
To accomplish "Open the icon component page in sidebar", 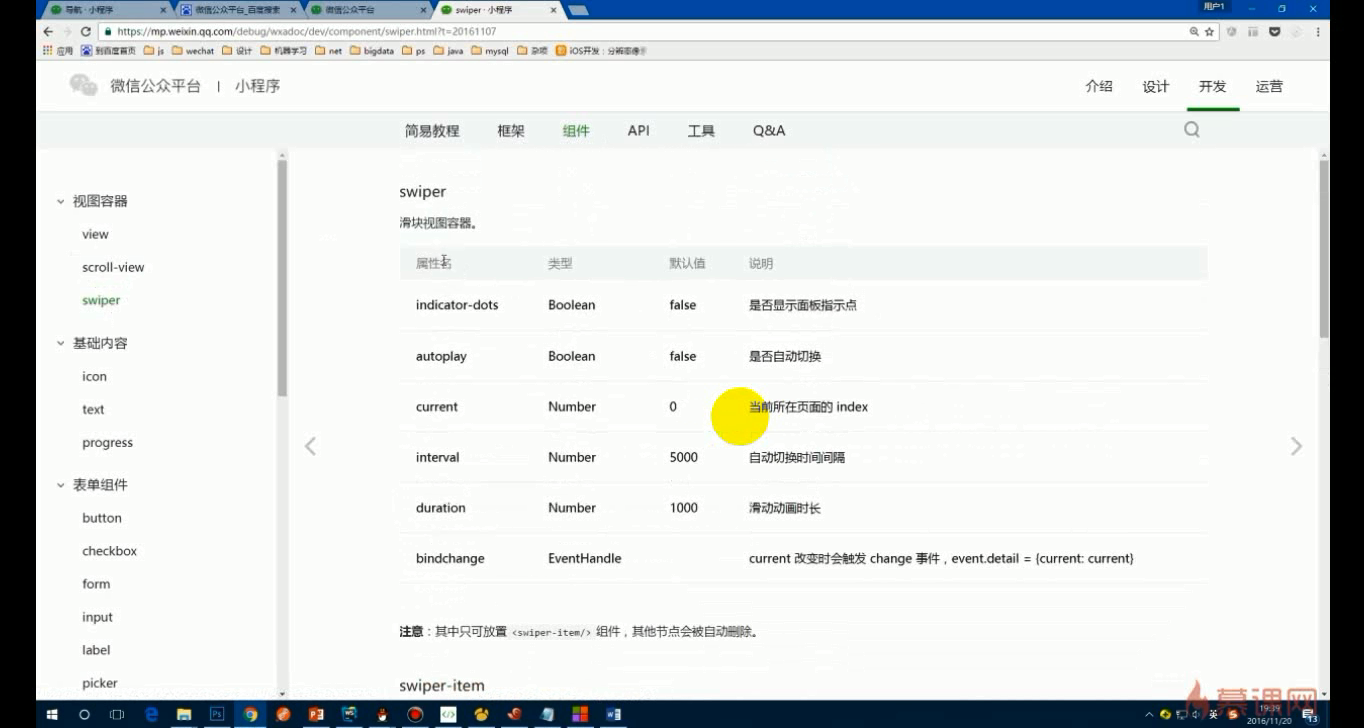I will pos(94,376).
